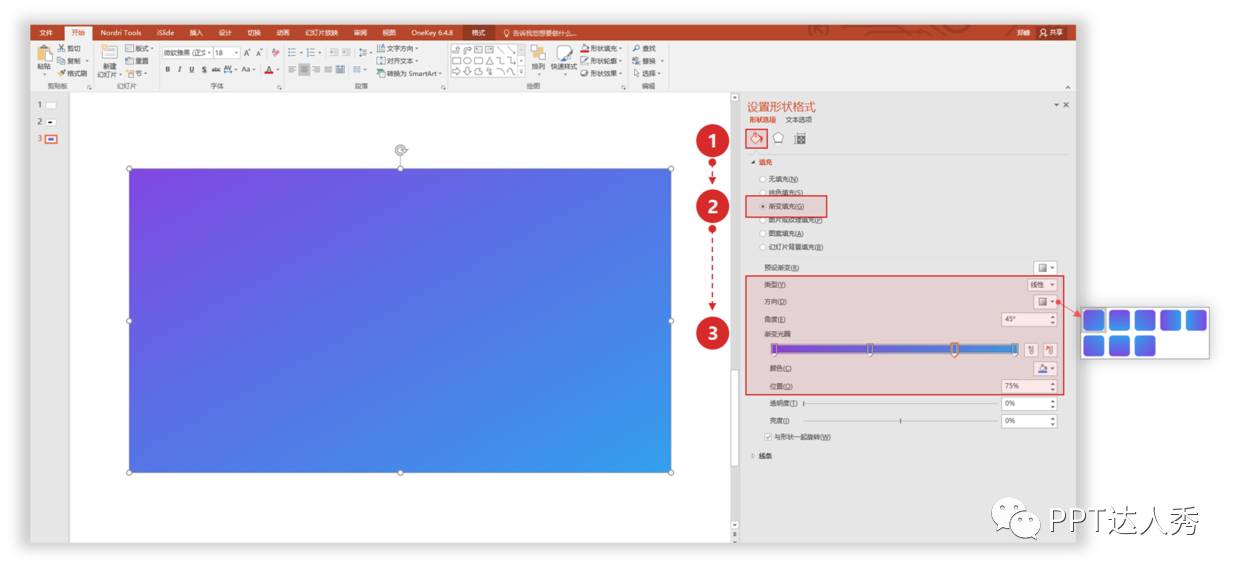The width and height of the screenshot is (1240, 576).
Task: Toggle Rotate with shape (与形状一起旋转) checkbox
Action: [x=768, y=437]
